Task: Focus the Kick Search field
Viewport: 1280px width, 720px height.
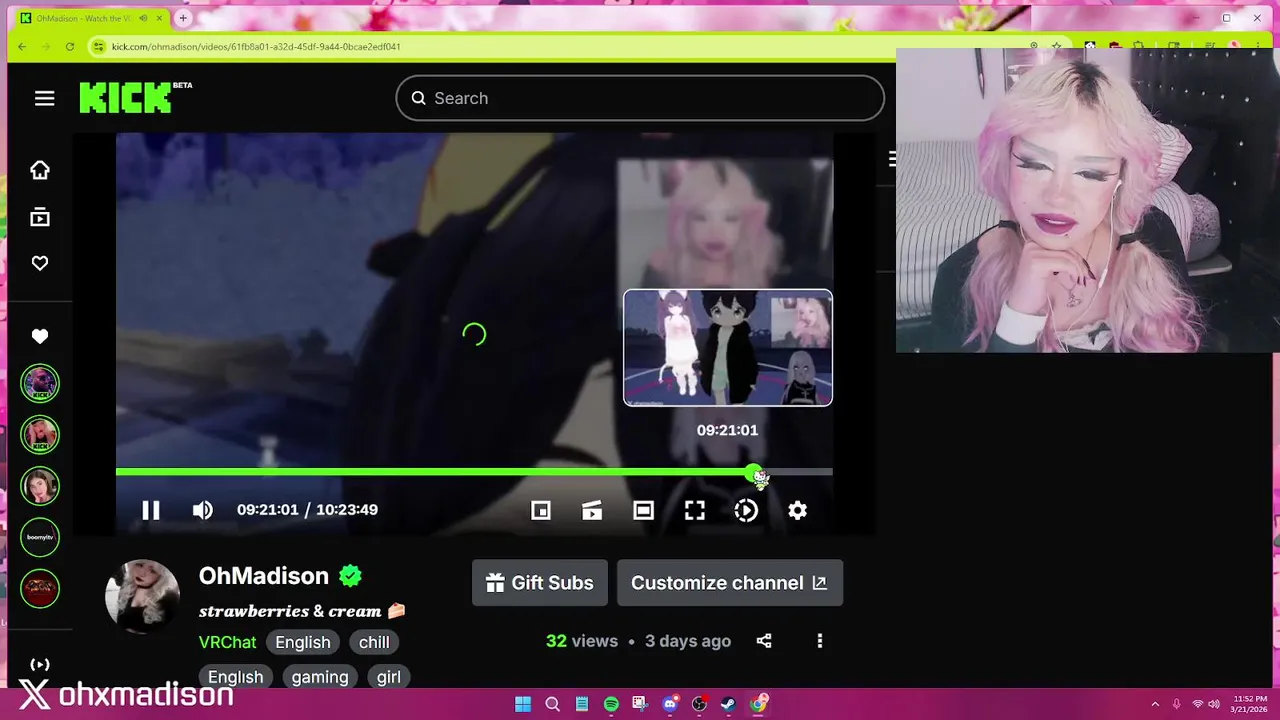Action: [640, 98]
